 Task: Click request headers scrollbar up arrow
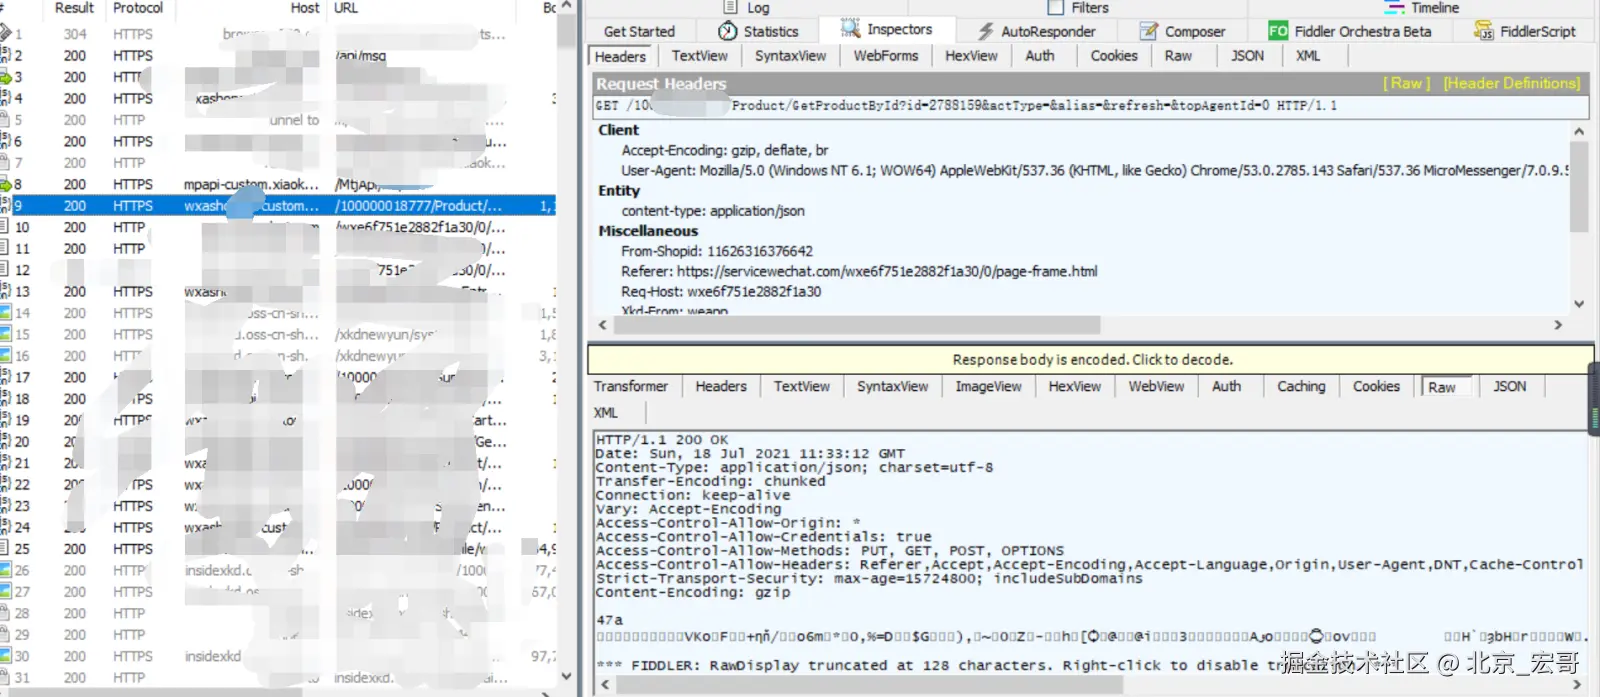(1579, 131)
